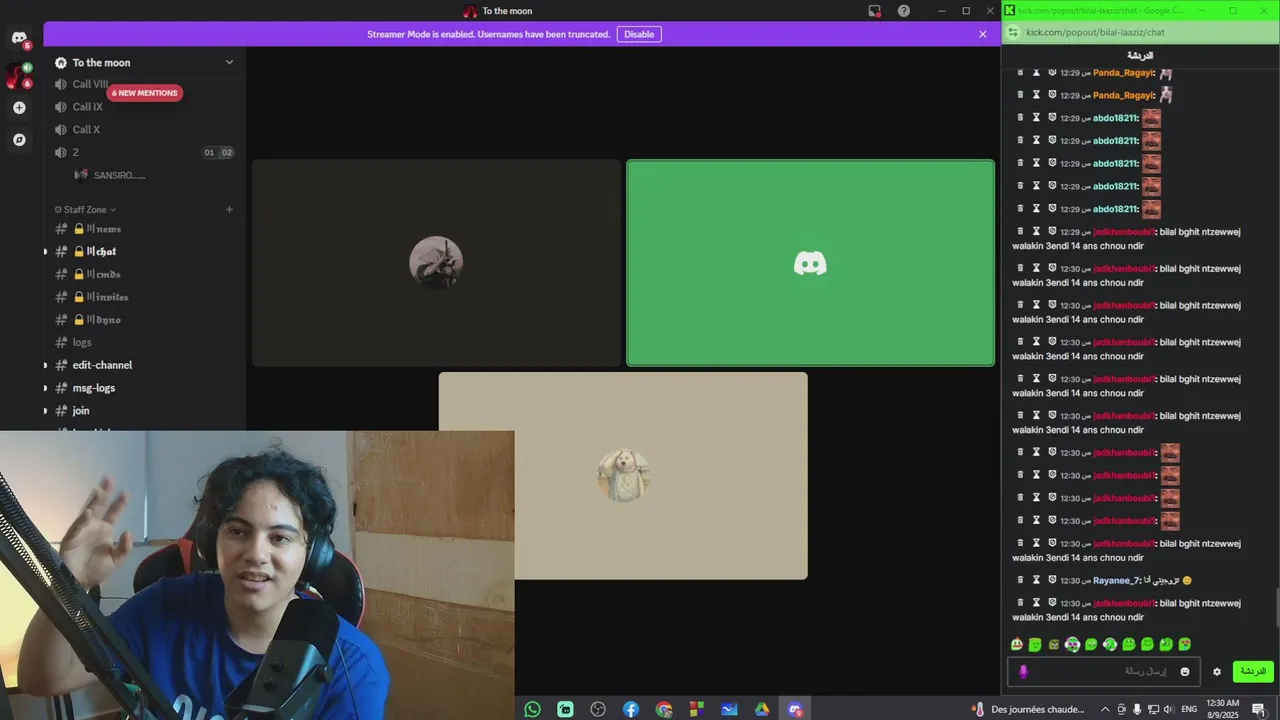This screenshot has height=720, width=1280.
Task: Open Rayanee_7 username in Kick chat
Action: pos(1116,581)
